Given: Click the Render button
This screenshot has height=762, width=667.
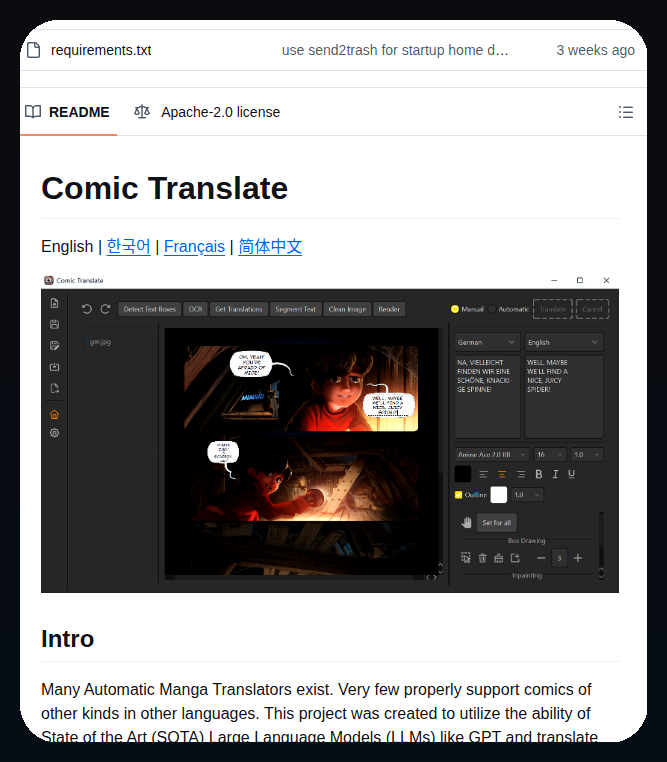Looking at the screenshot, I should 389,309.
